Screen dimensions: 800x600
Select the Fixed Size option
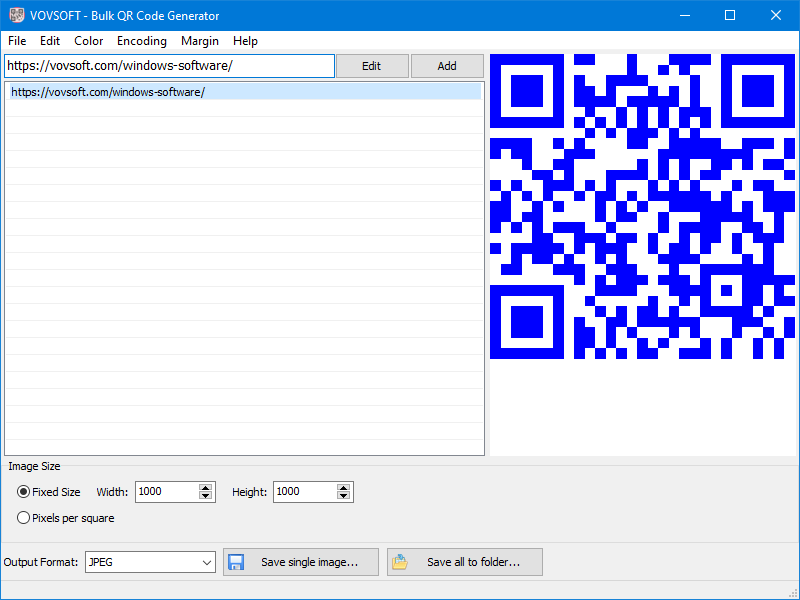(22, 492)
